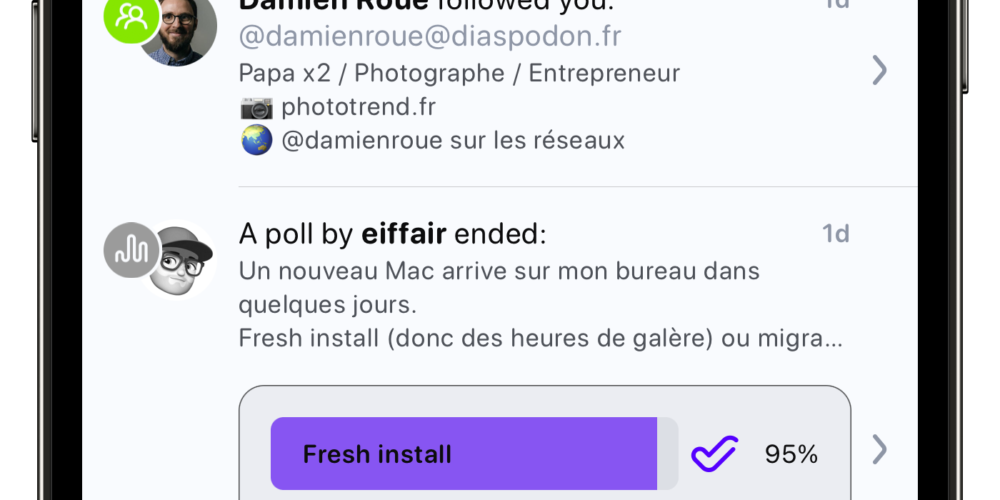1000x500 pixels.
Task: Tap the camera emoji icon
Action: click(x=256, y=108)
